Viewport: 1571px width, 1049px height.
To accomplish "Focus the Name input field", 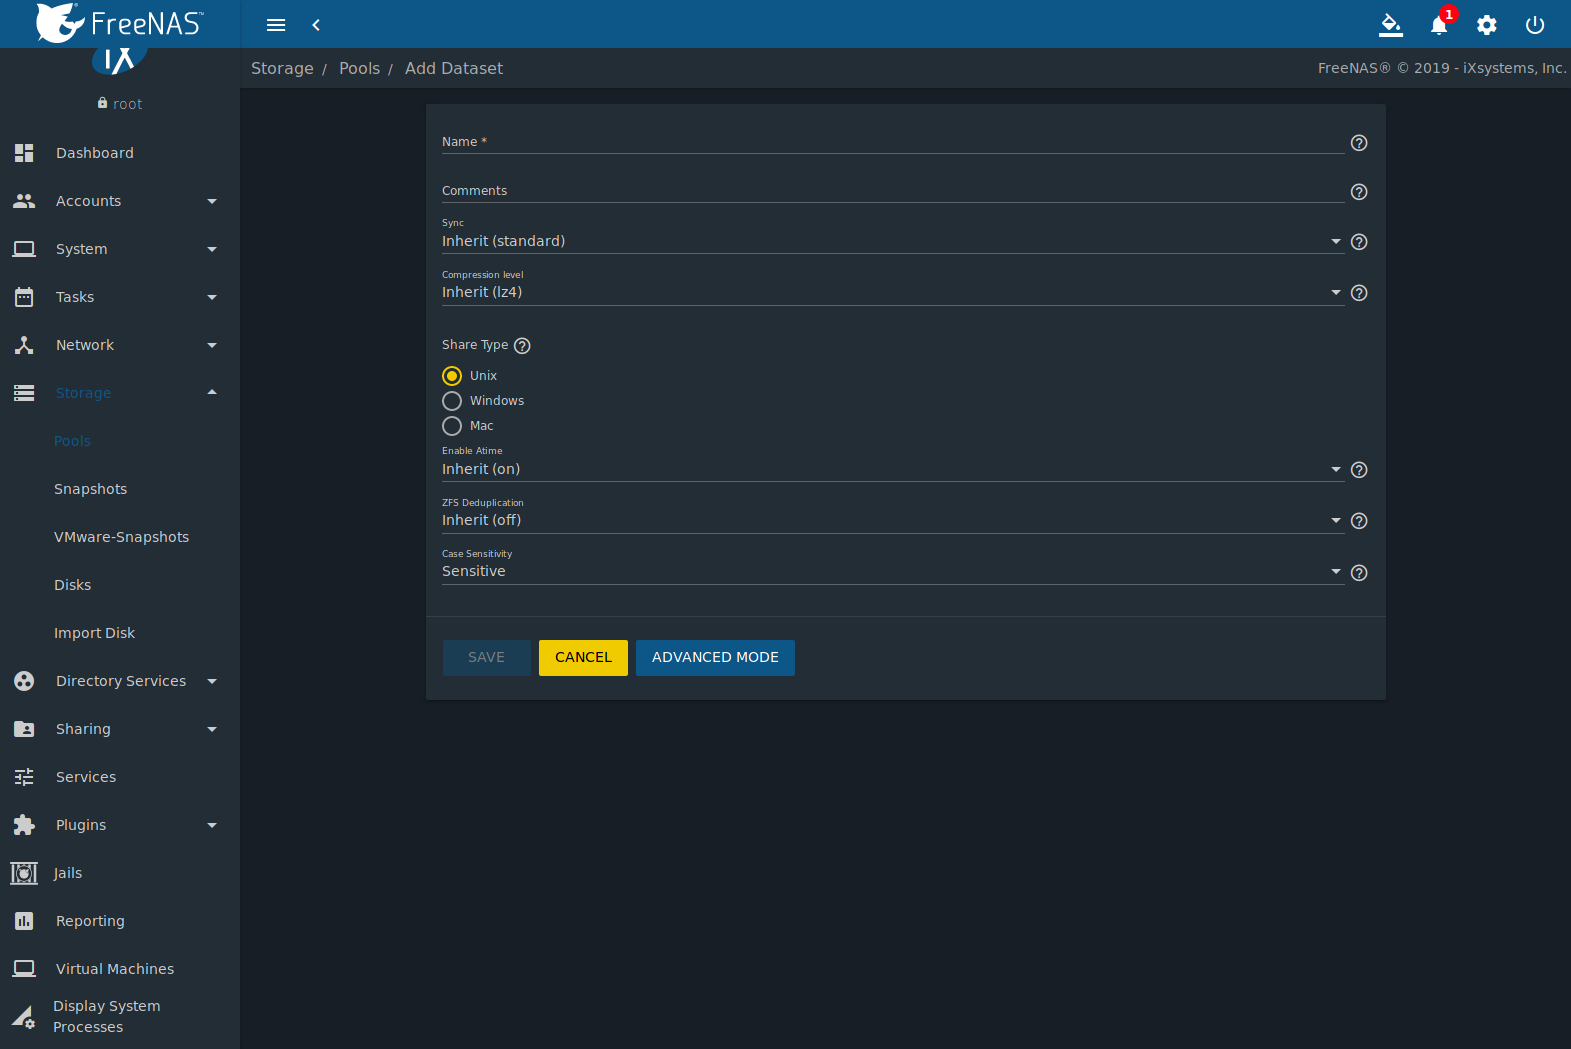I will pyautogui.click(x=892, y=142).
